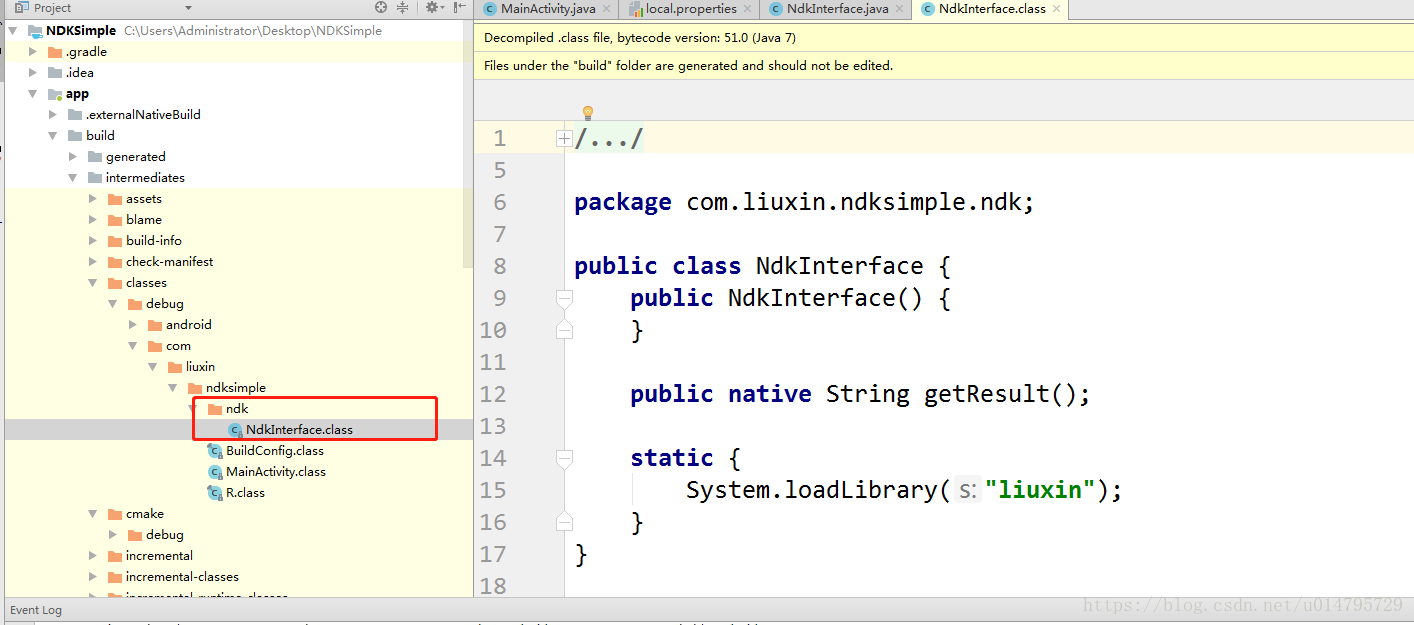This screenshot has height=625, width=1414.
Task: Click the "liuxin" string literal in code
Action: pos(1041,490)
